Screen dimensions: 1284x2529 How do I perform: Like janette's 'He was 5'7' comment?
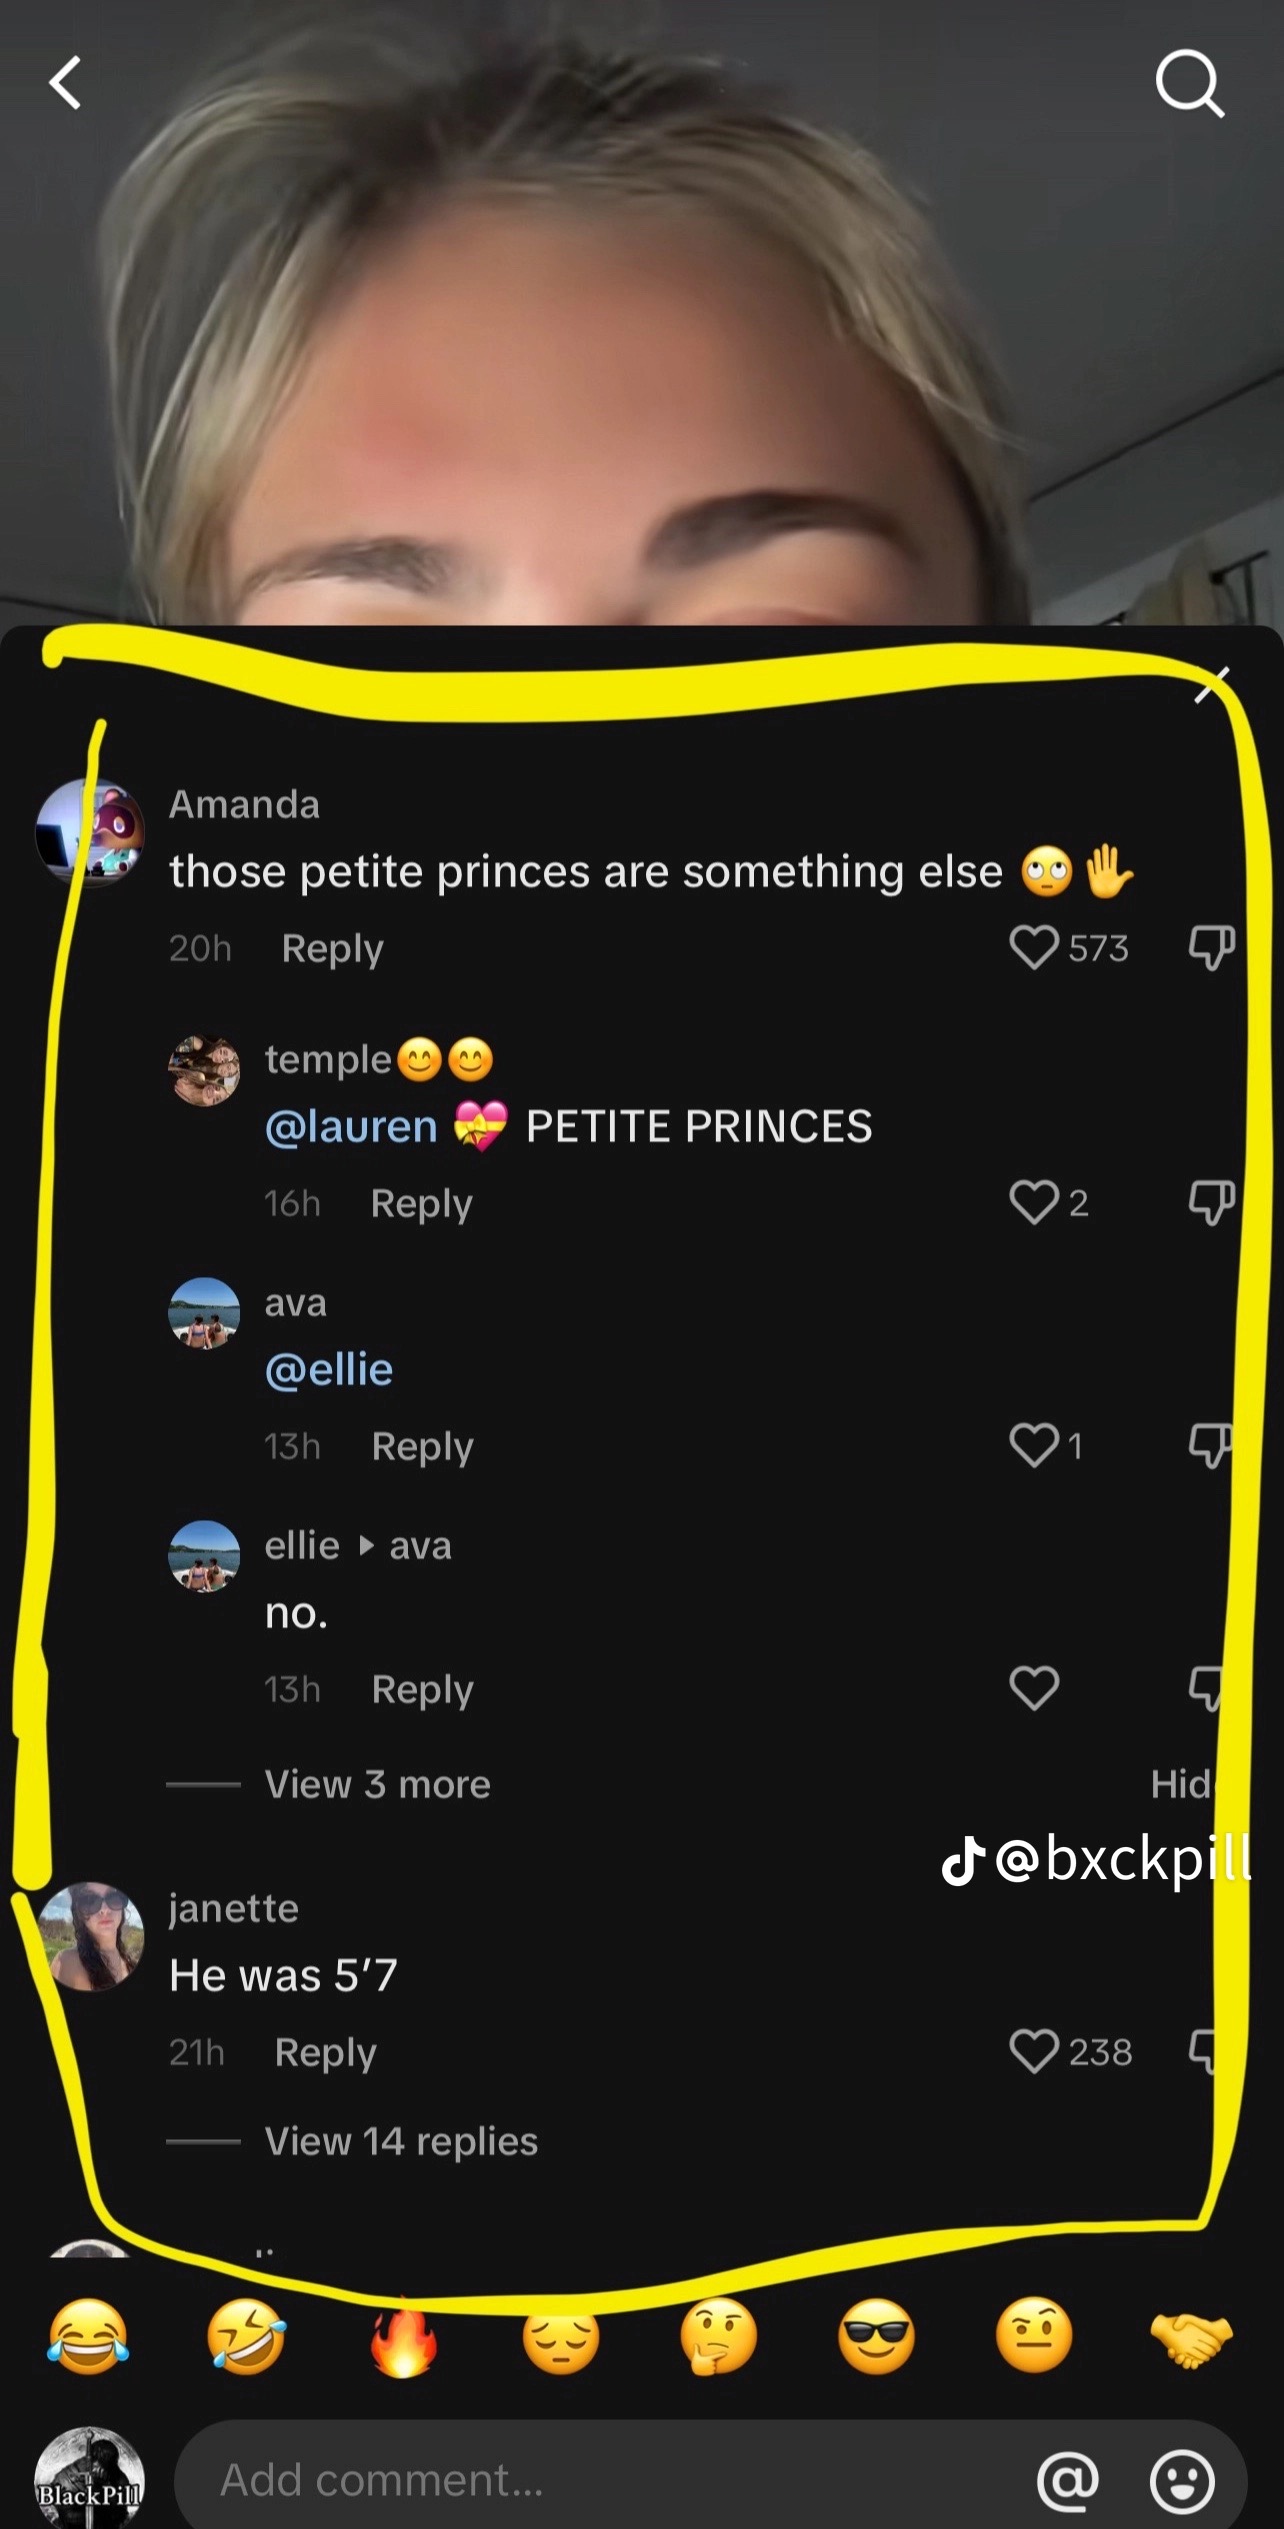click(x=1034, y=2051)
